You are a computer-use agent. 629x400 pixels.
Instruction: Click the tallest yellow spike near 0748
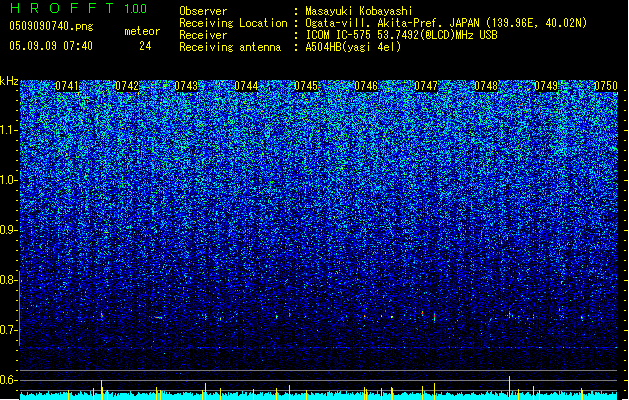(x=509, y=388)
